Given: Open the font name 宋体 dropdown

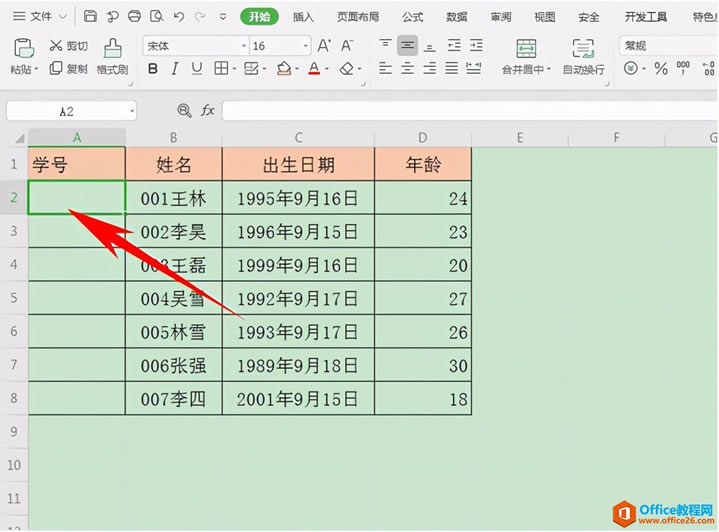Looking at the screenshot, I should point(244,46).
